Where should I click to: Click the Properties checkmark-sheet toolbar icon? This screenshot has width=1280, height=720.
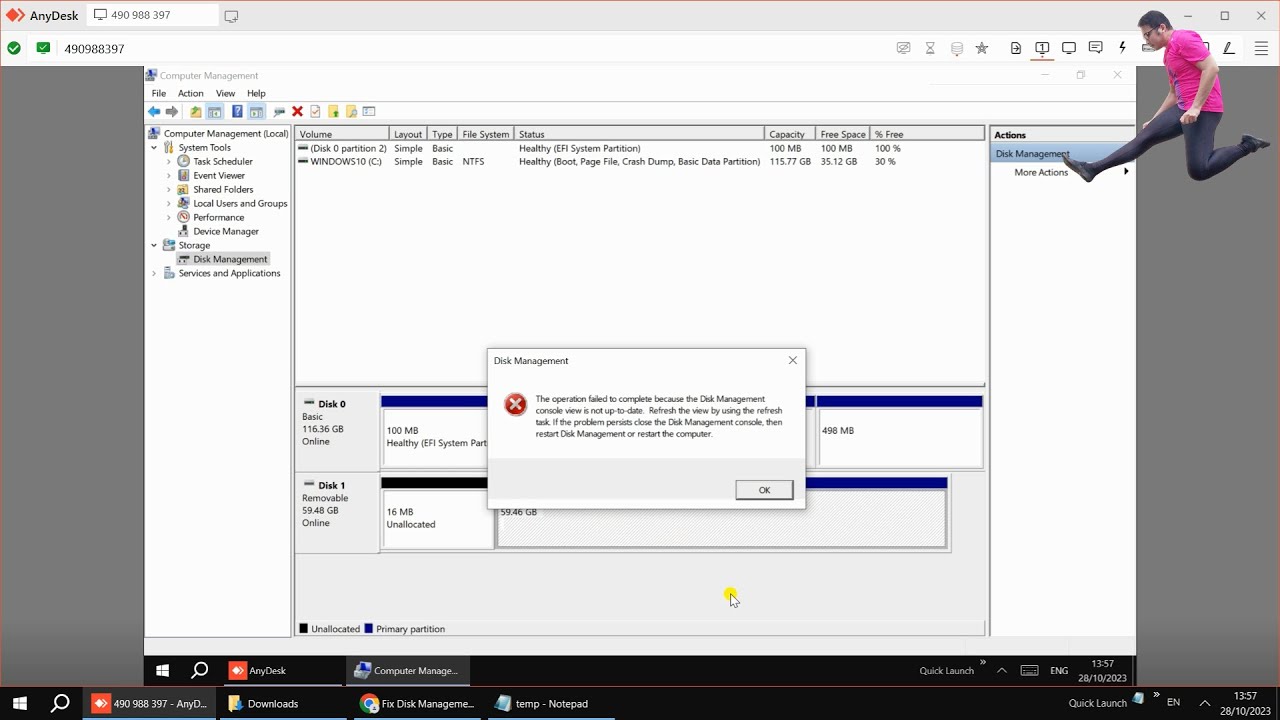[x=315, y=111]
